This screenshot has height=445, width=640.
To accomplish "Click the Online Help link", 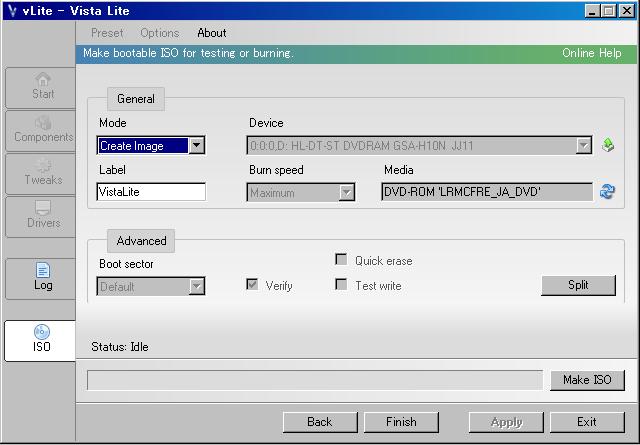I will 591,53.
